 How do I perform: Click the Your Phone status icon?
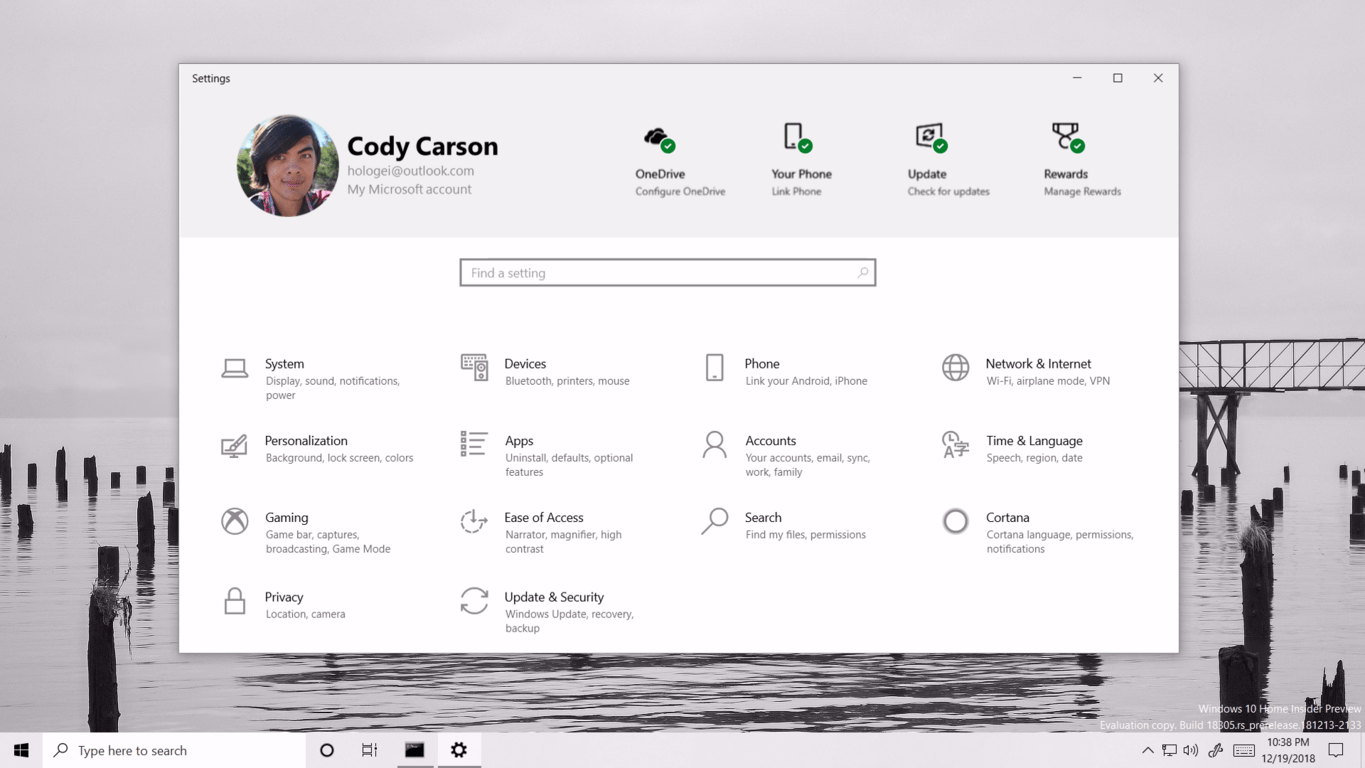[797, 137]
